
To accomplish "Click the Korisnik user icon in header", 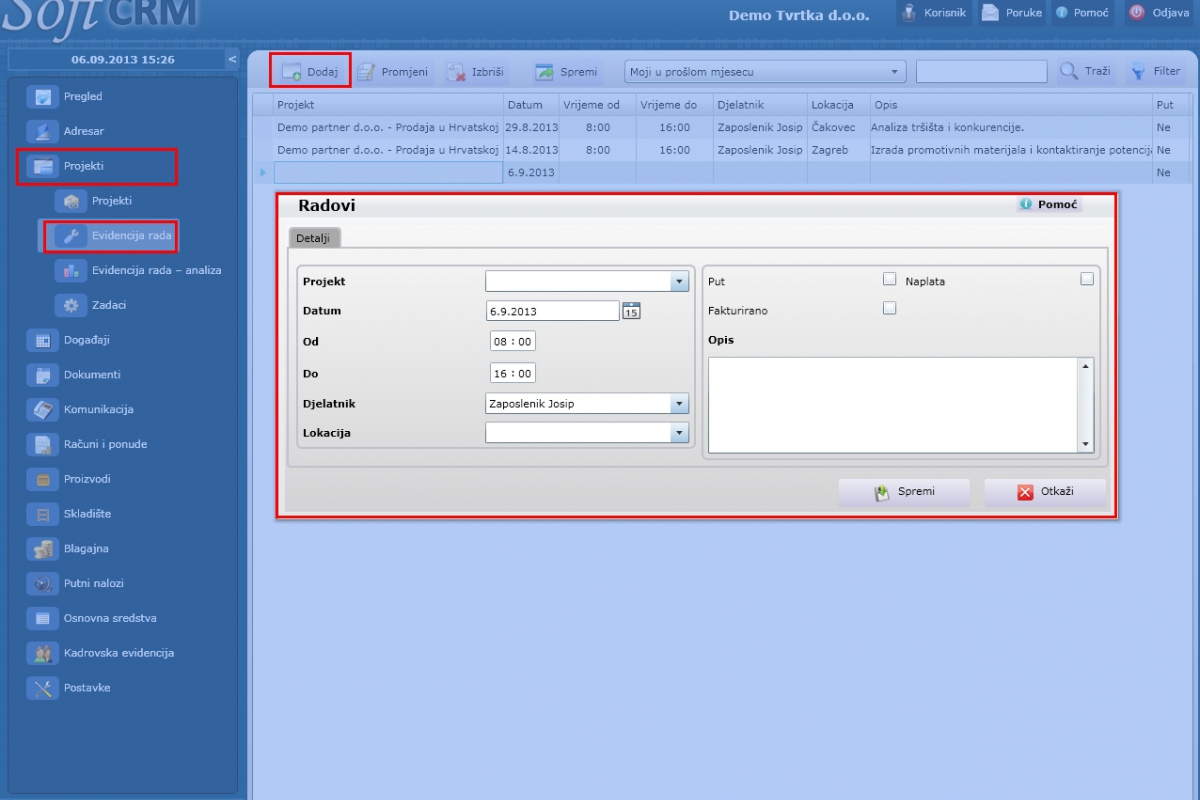I will (909, 13).
